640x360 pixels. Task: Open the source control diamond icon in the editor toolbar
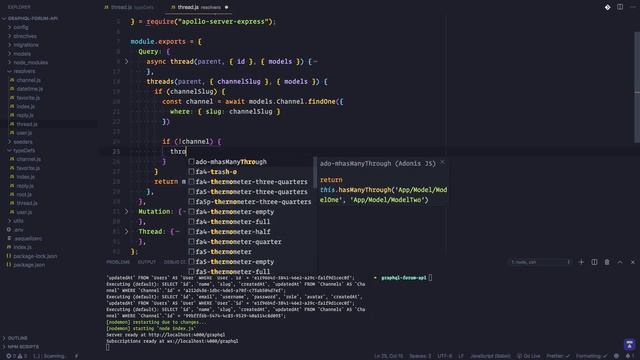pyautogui.click(x=607, y=7)
